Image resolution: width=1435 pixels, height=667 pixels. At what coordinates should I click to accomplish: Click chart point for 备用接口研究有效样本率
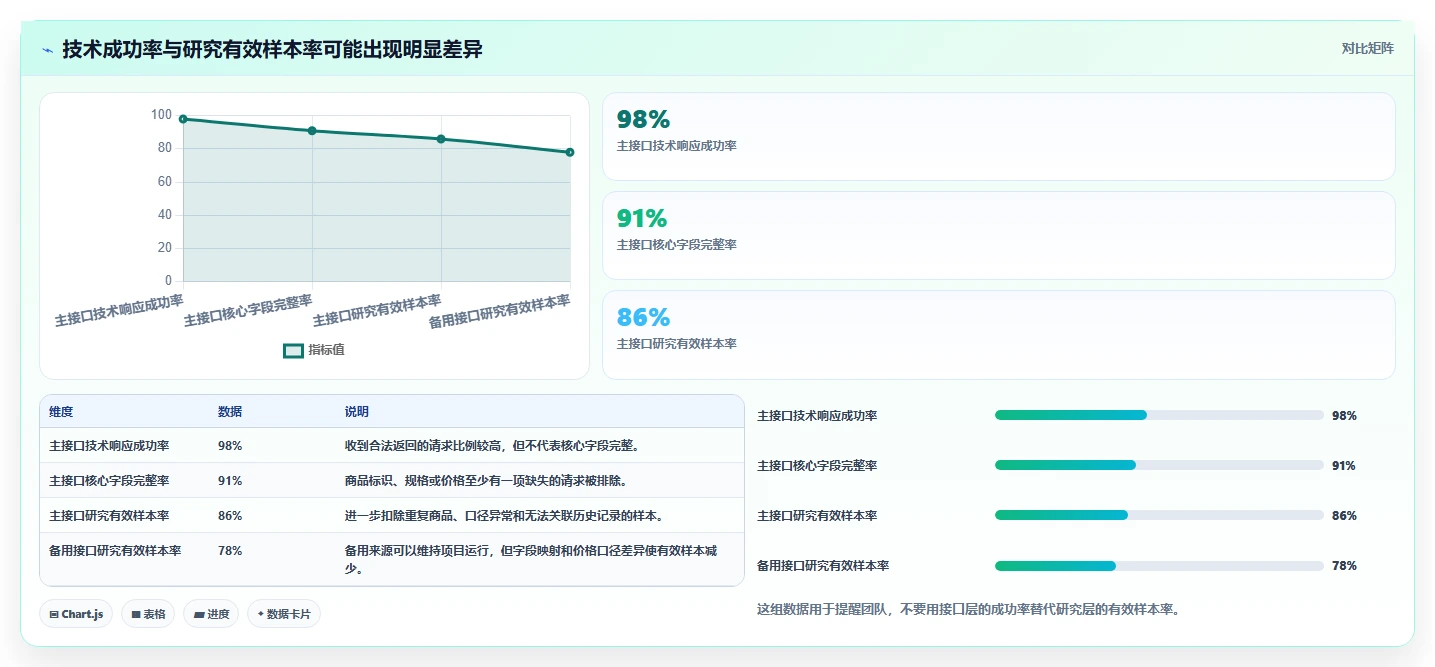click(570, 152)
